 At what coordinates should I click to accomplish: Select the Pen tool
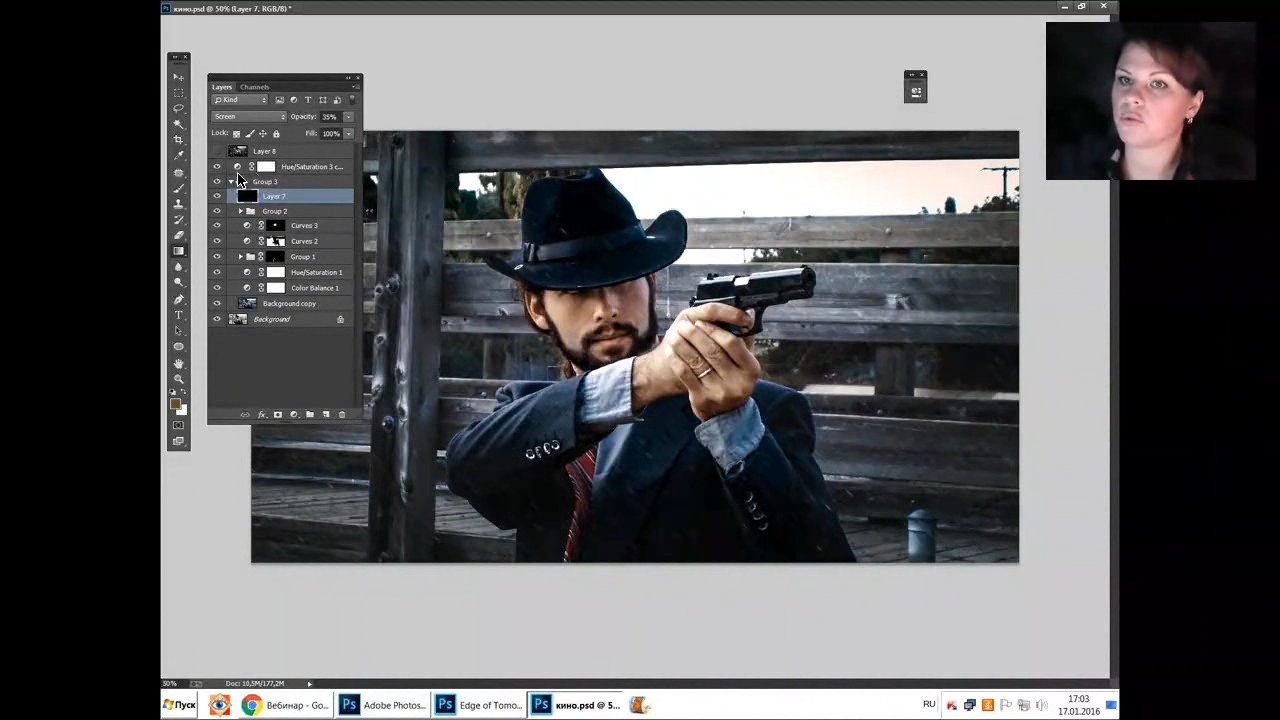click(179, 300)
